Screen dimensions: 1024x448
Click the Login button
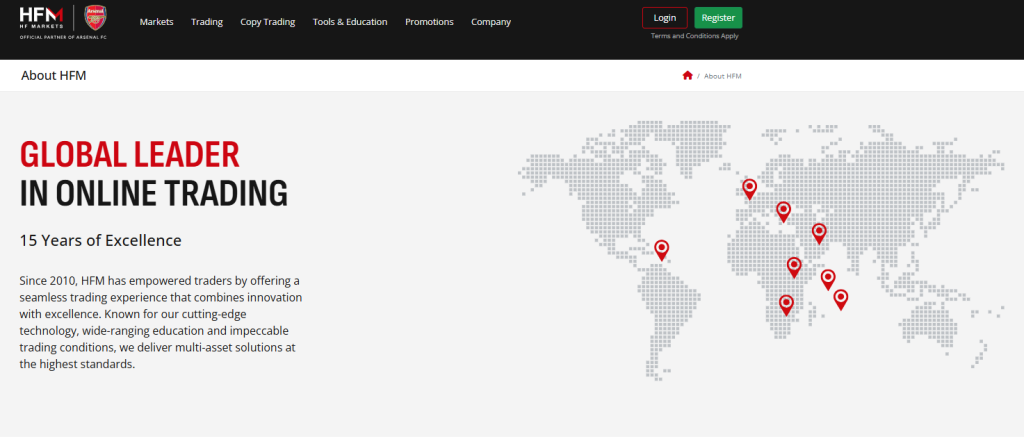665,18
